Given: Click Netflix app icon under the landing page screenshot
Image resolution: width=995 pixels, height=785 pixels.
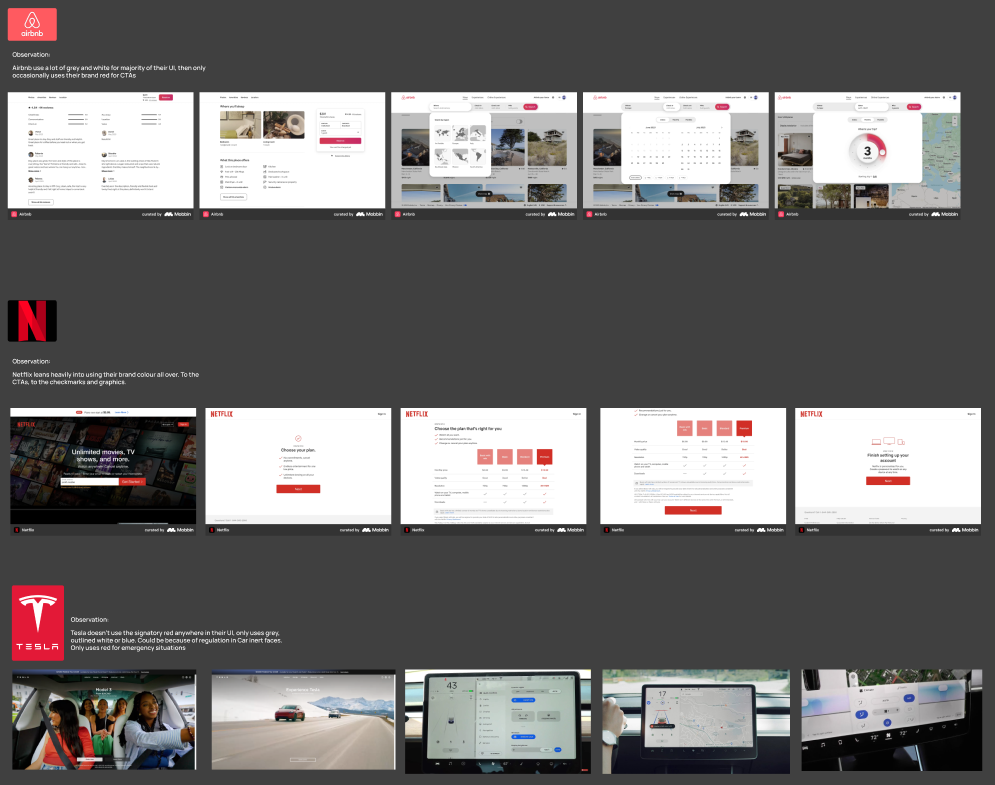Looking at the screenshot, I should (16, 530).
